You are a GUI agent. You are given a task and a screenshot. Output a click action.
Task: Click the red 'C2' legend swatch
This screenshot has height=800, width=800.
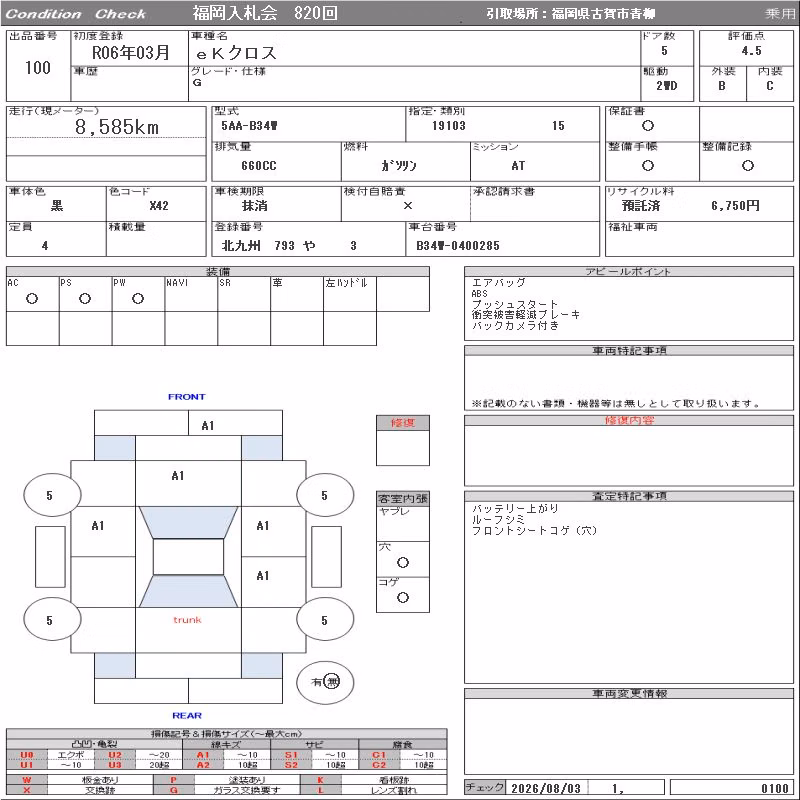379,765
